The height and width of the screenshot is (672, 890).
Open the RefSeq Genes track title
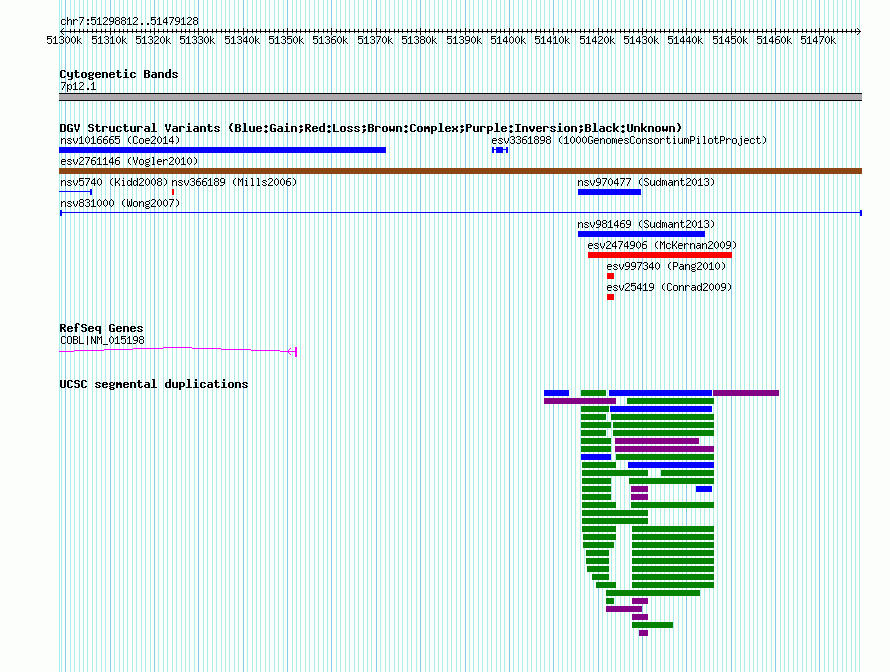[101, 328]
